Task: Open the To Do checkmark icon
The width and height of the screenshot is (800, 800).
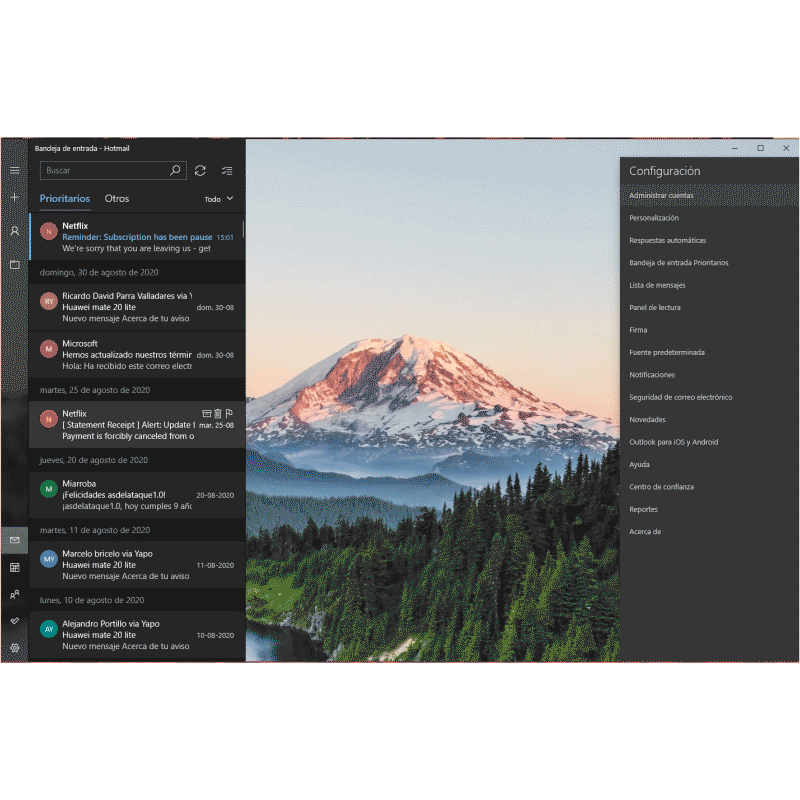Action: [14, 621]
